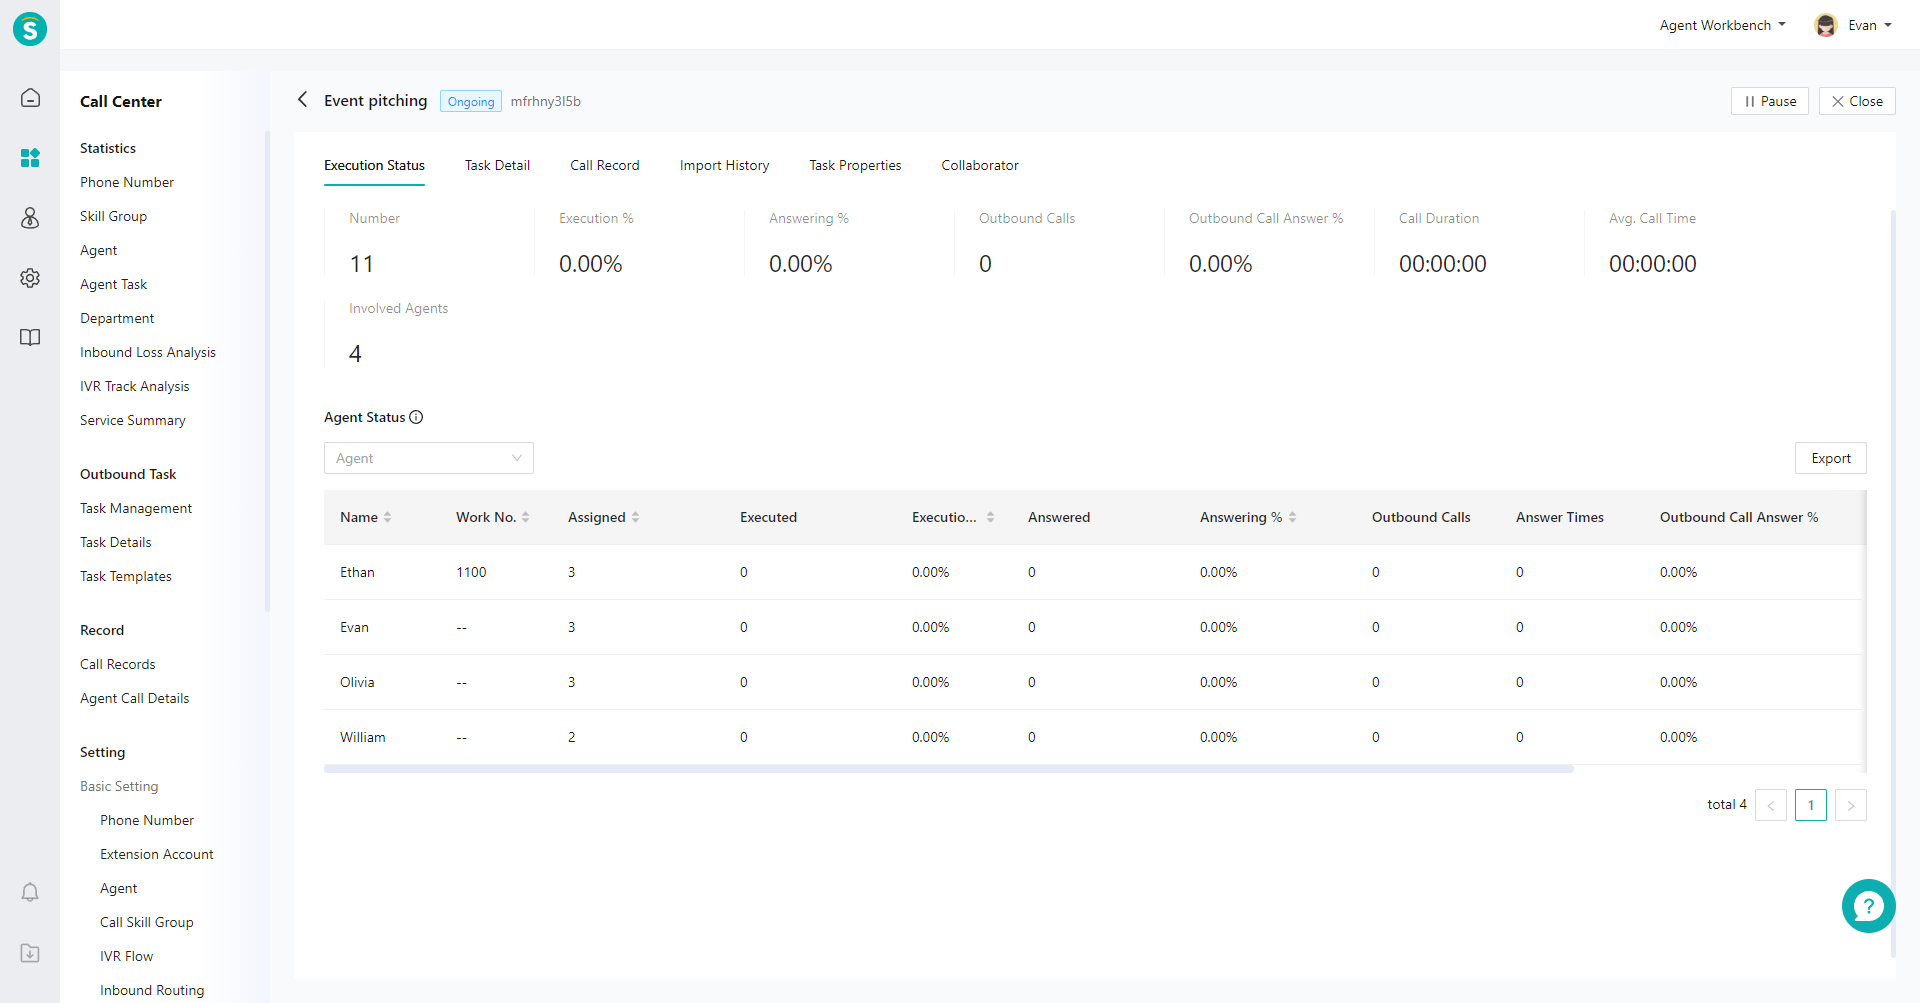Open the Agent Workbench dropdown
Image resolution: width=1920 pixels, height=1003 pixels.
tap(1722, 25)
